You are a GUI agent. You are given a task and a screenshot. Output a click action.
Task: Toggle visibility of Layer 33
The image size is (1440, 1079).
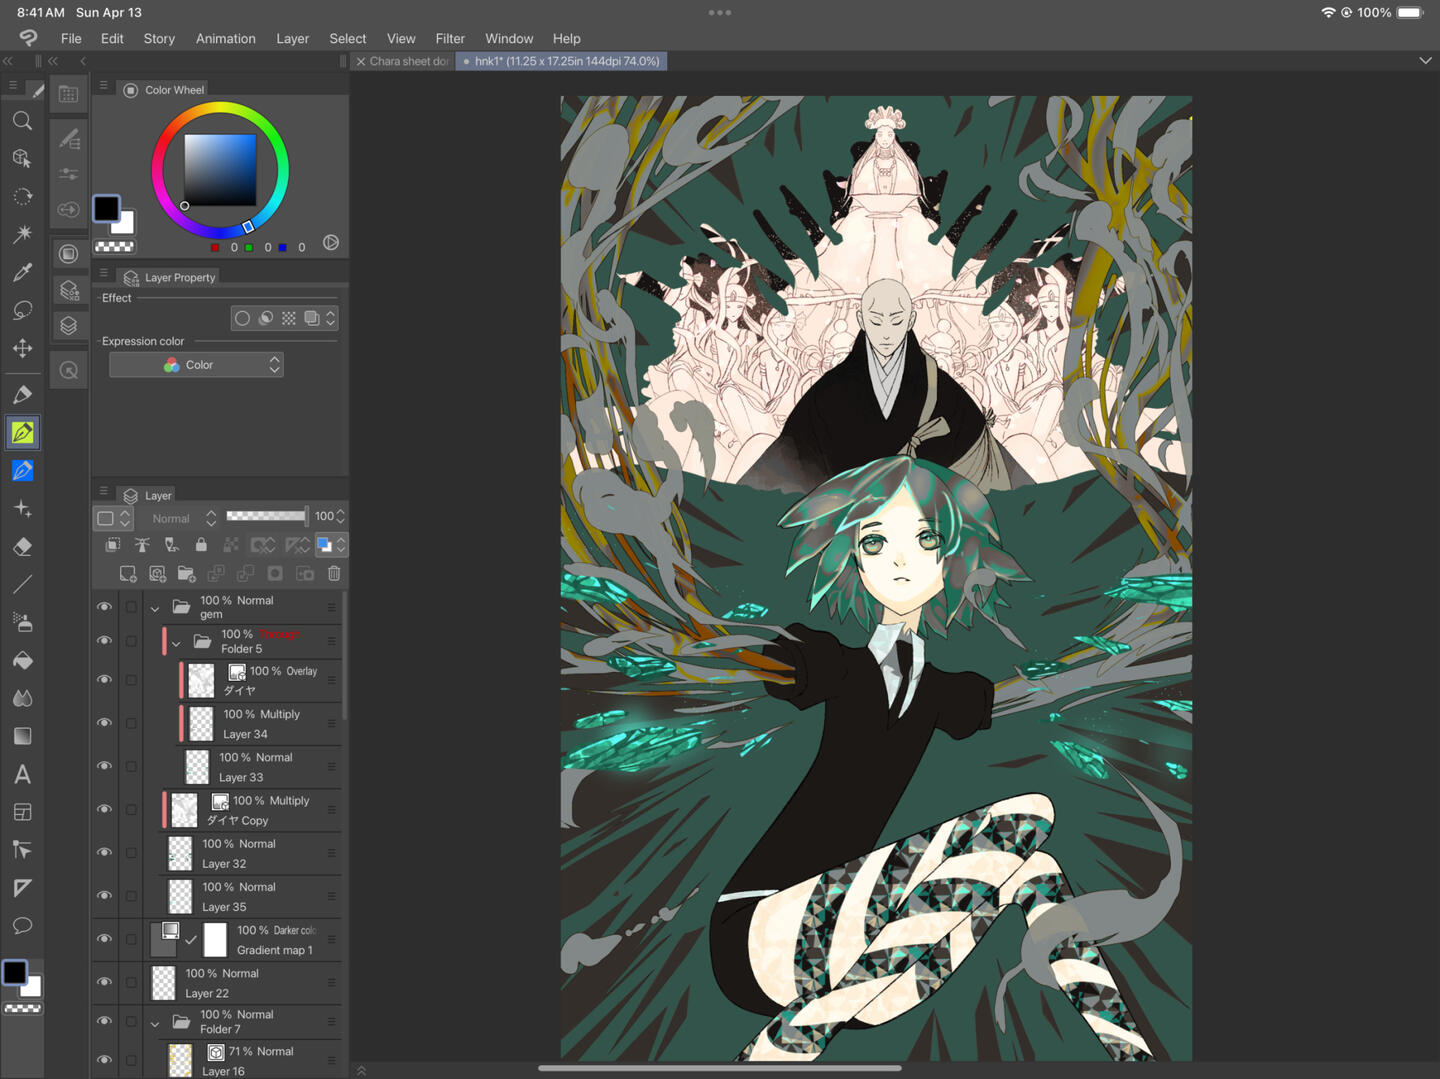[104, 766]
